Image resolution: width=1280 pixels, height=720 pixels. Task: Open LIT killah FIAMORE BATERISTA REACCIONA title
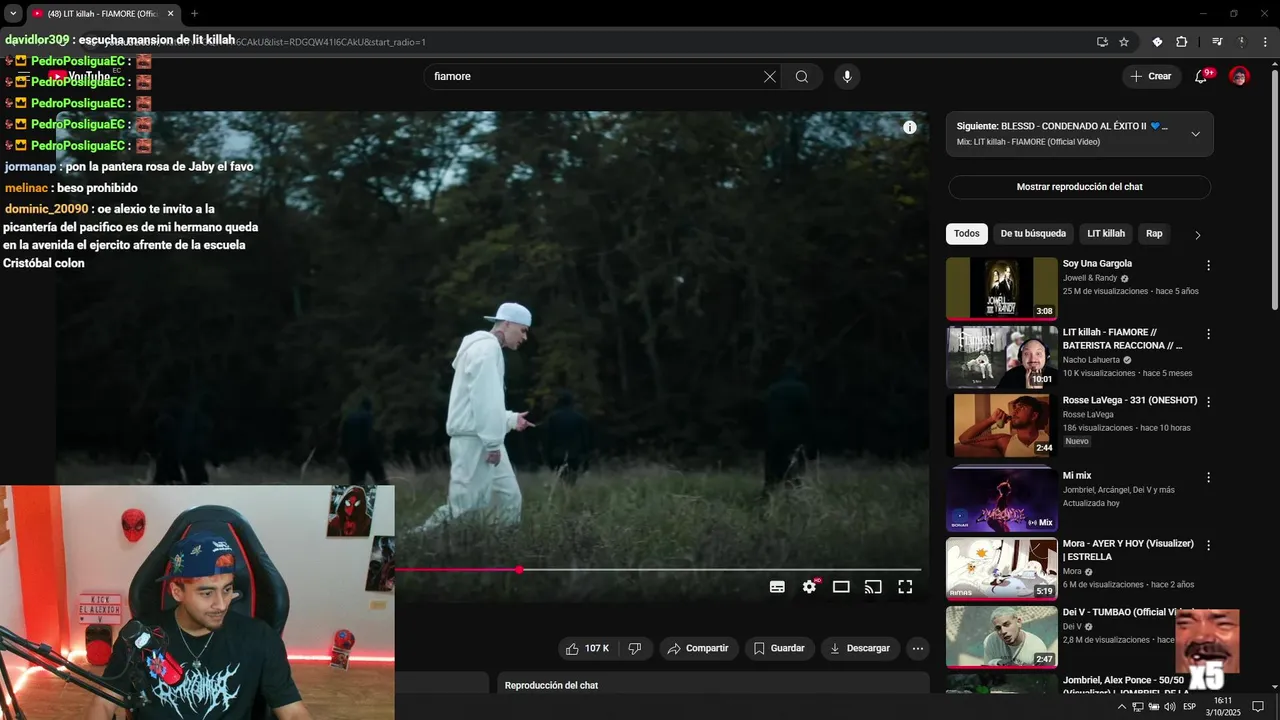pyautogui.click(x=1122, y=339)
